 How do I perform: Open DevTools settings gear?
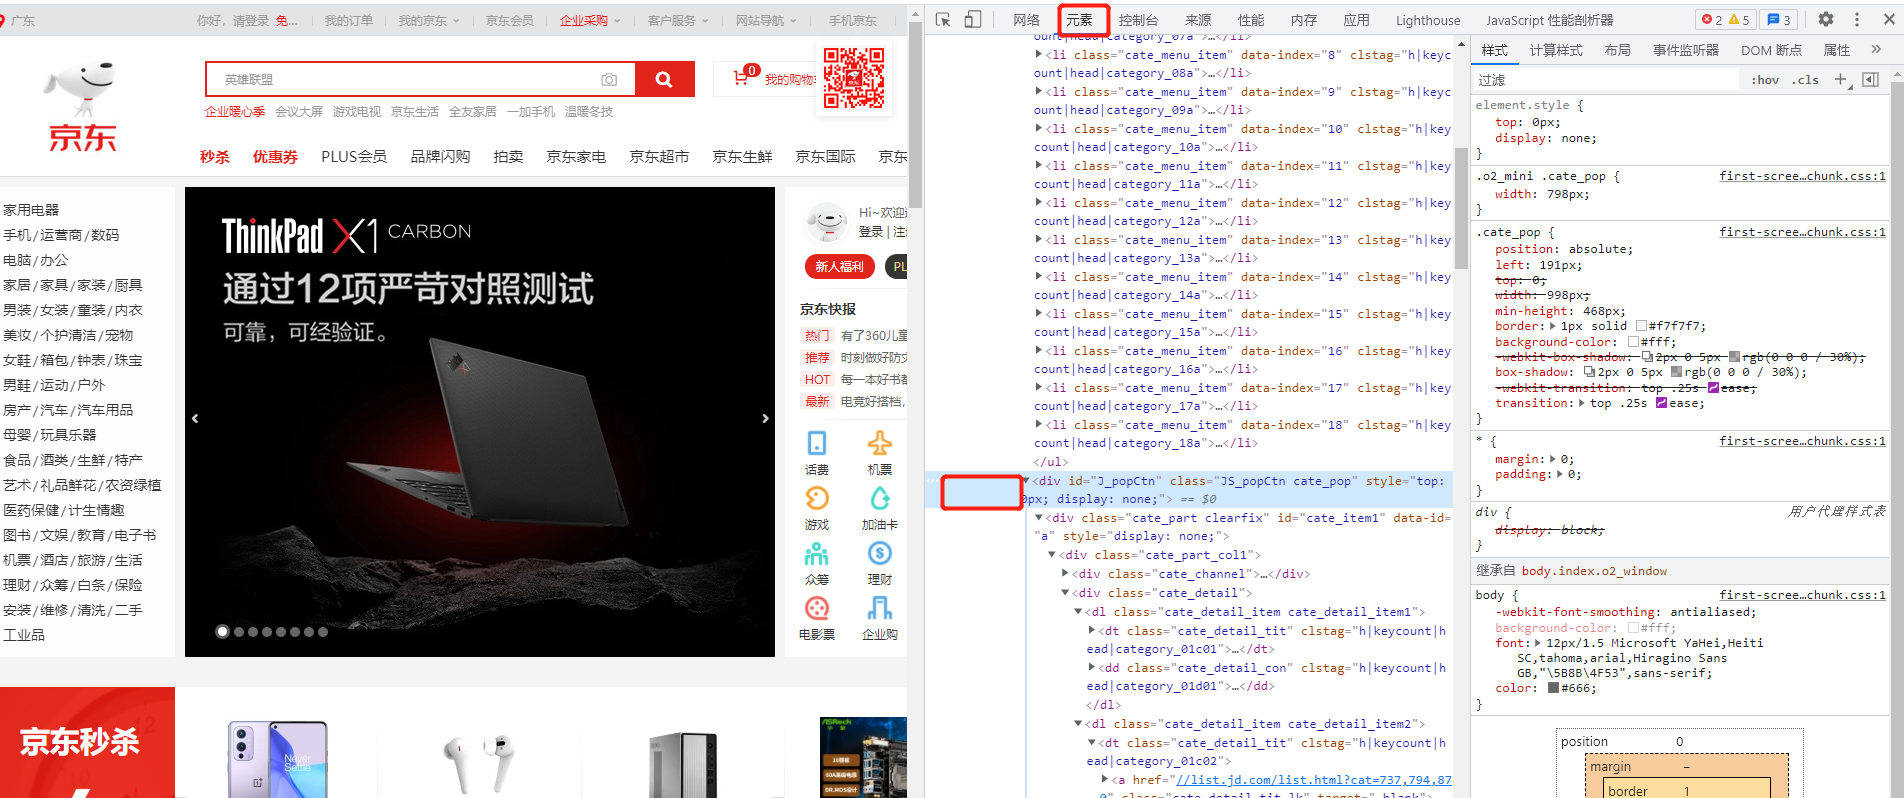pos(1826,19)
